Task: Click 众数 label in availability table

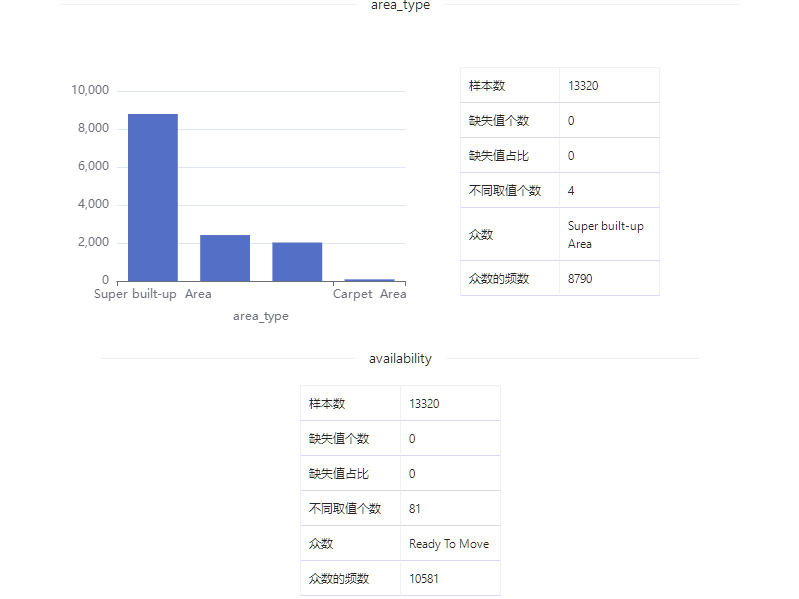Action: click(x=321, y=544)
